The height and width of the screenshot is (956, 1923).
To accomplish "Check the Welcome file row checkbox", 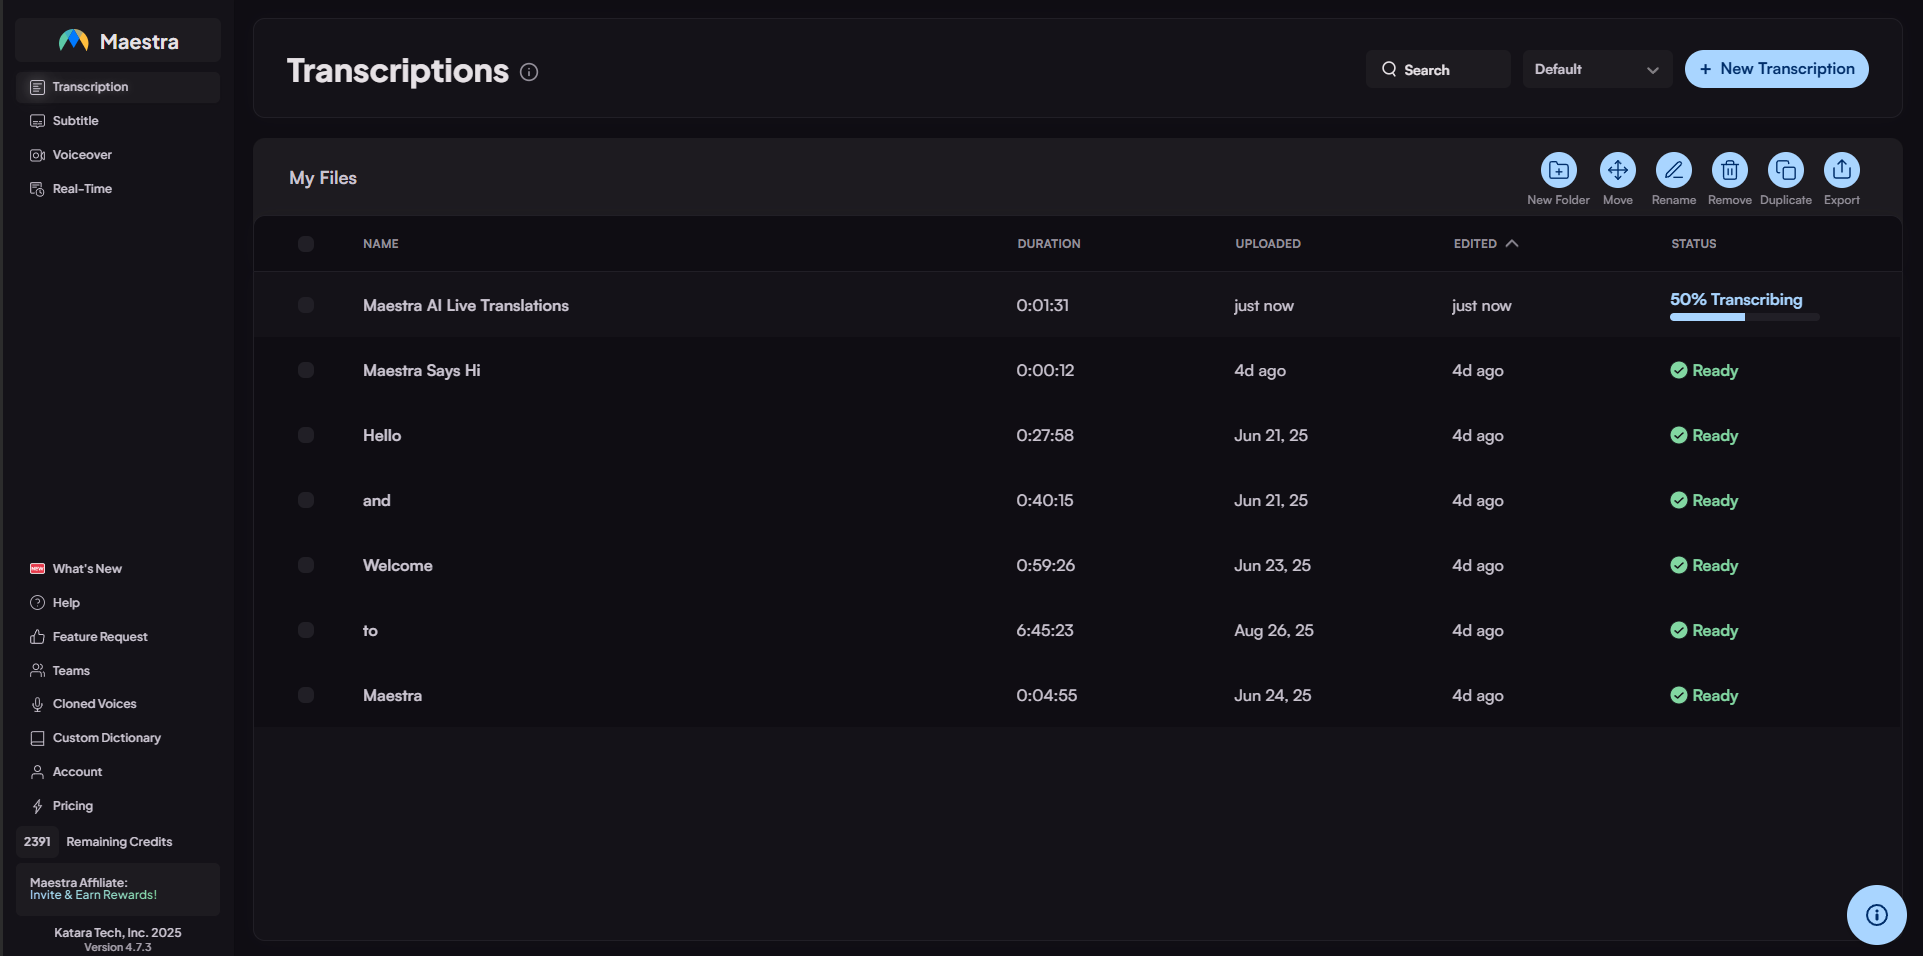I will pyautogui.click(x=306, y=565).
